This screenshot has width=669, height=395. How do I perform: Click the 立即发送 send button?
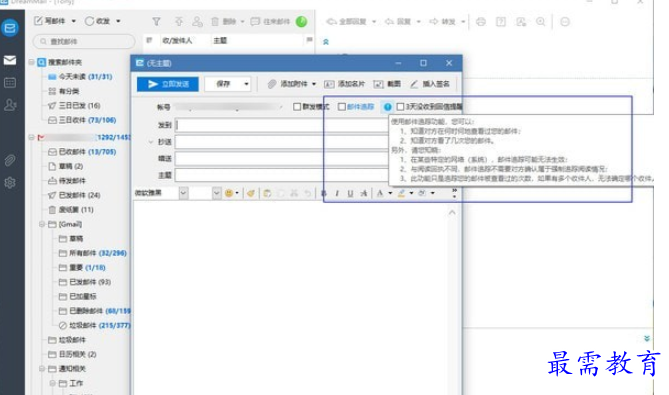(x=168, y=84)
